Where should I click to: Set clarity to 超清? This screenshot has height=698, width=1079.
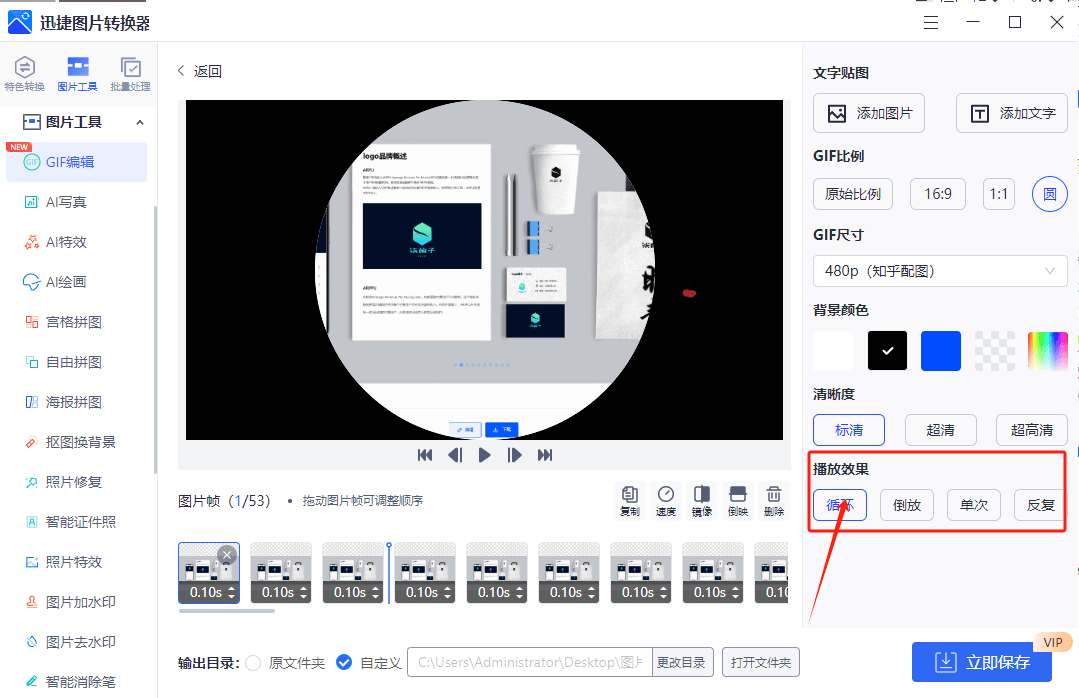coord(941,430)
